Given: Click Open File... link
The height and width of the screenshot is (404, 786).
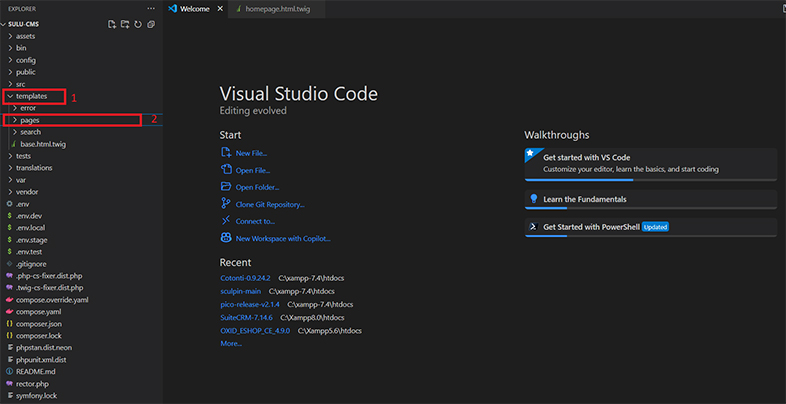Looking at the screenshot, I should [253, 170].
